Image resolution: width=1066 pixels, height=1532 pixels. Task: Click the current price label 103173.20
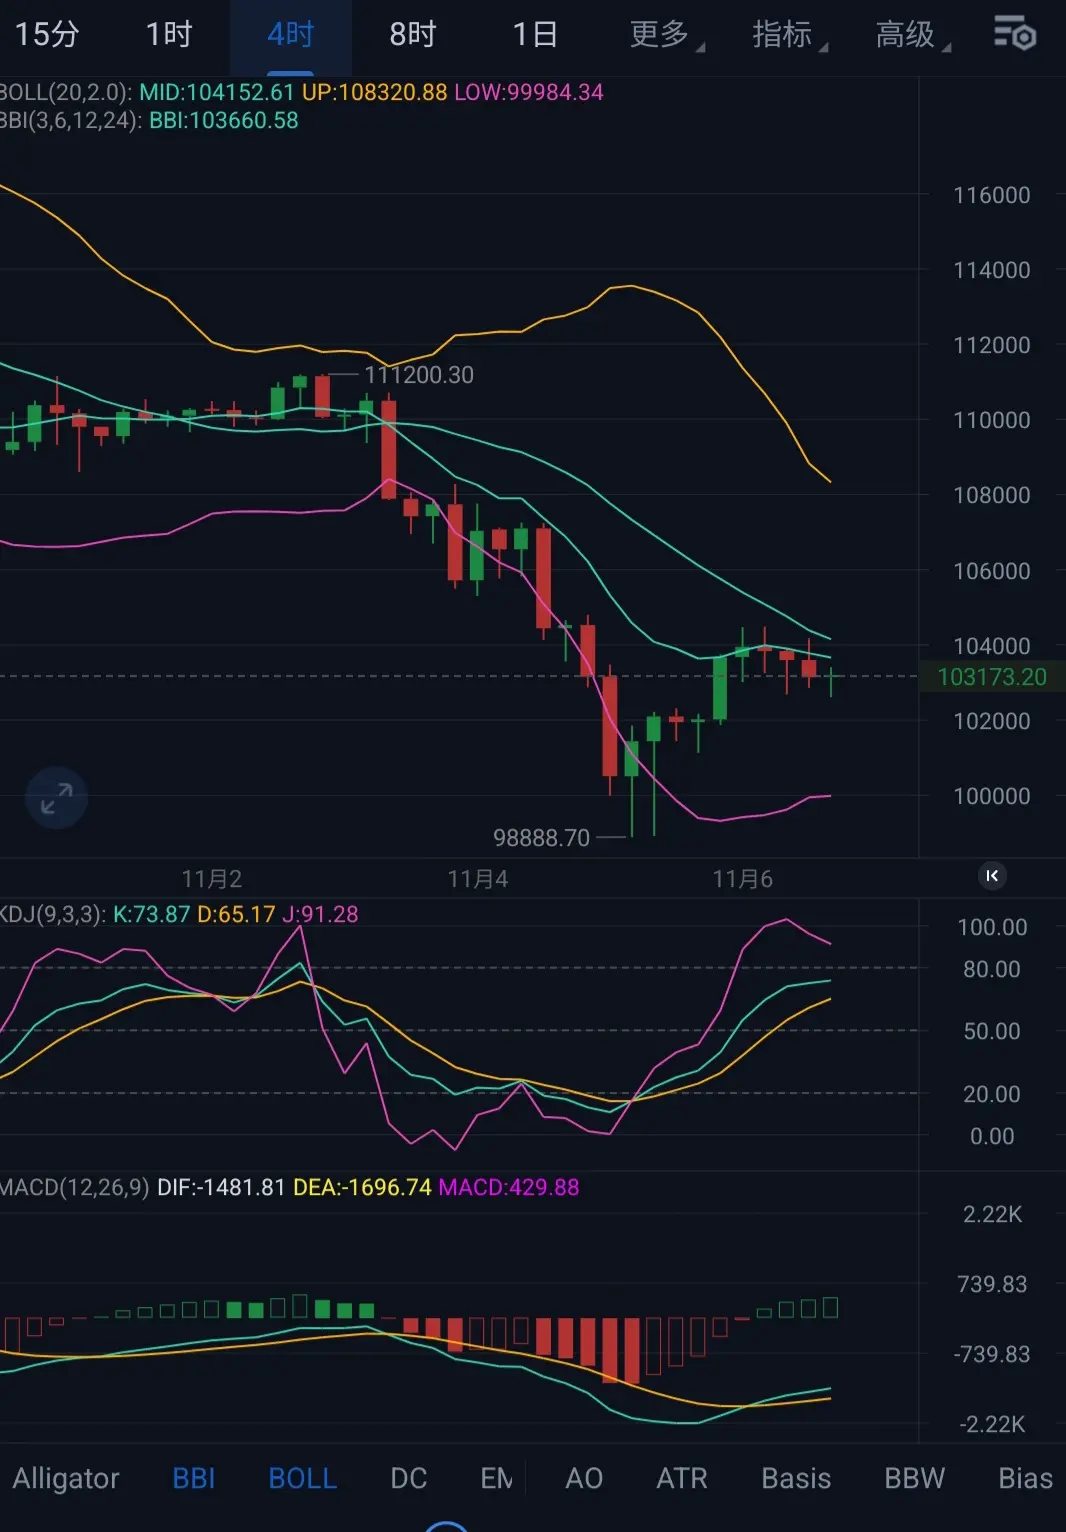click(992, 677)
